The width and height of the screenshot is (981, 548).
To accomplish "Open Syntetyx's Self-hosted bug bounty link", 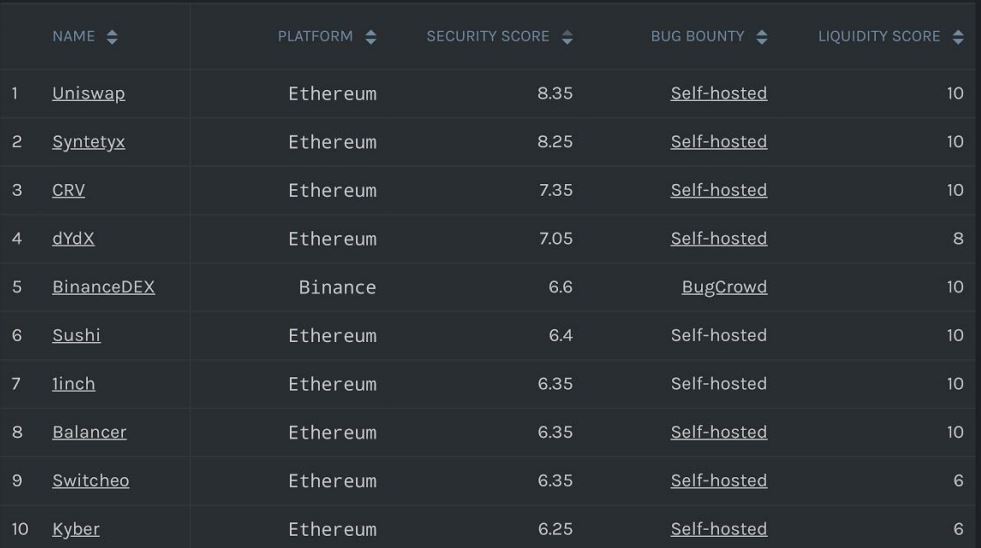I will click(719, 142).
